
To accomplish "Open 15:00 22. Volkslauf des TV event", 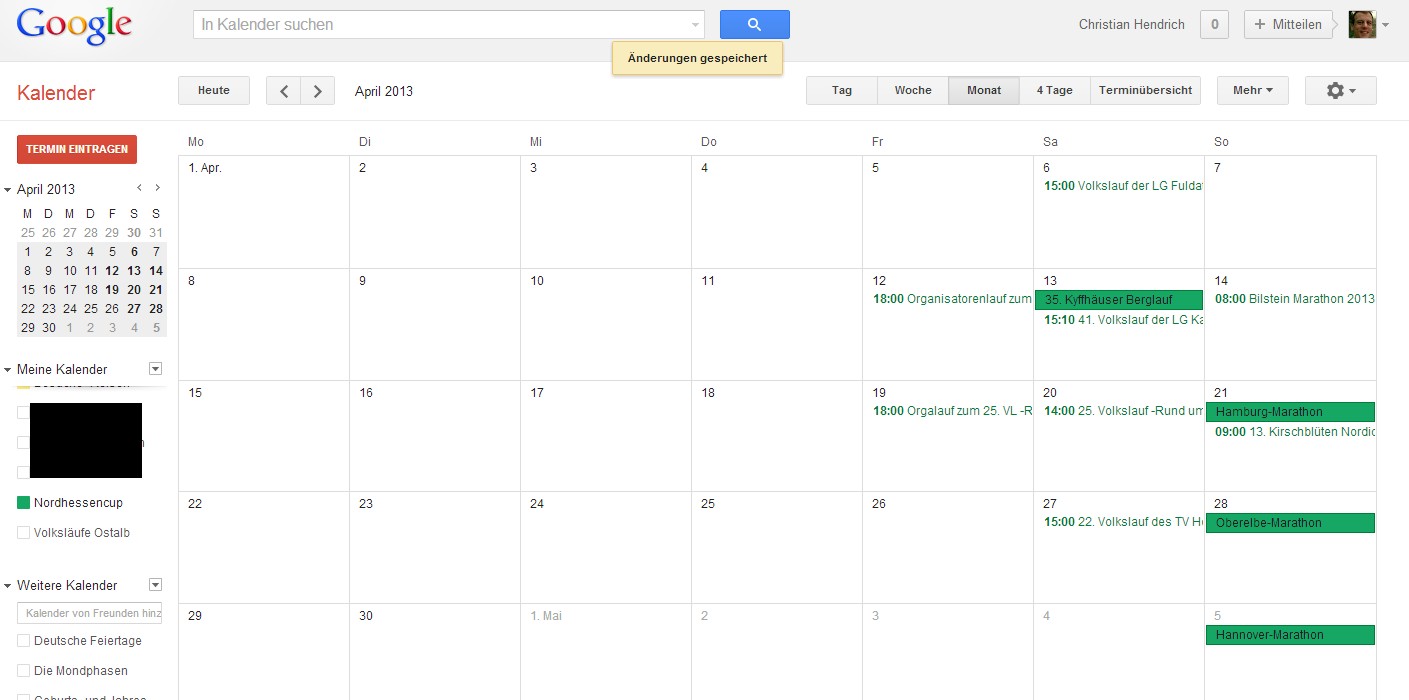I will (x=1123, y=521).
